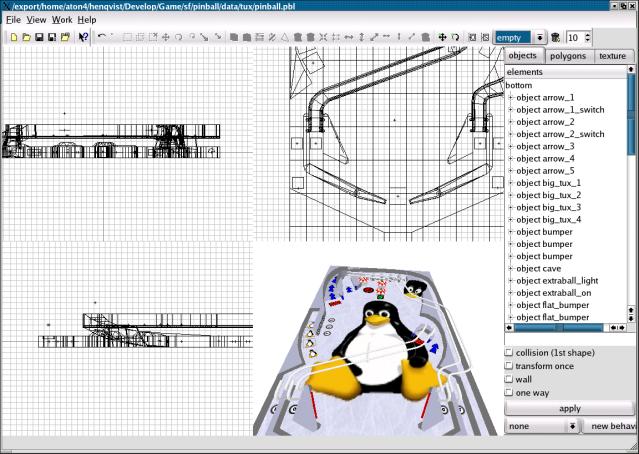Check the wall checkbox
639x454 pixels.
tap(509, 379)
